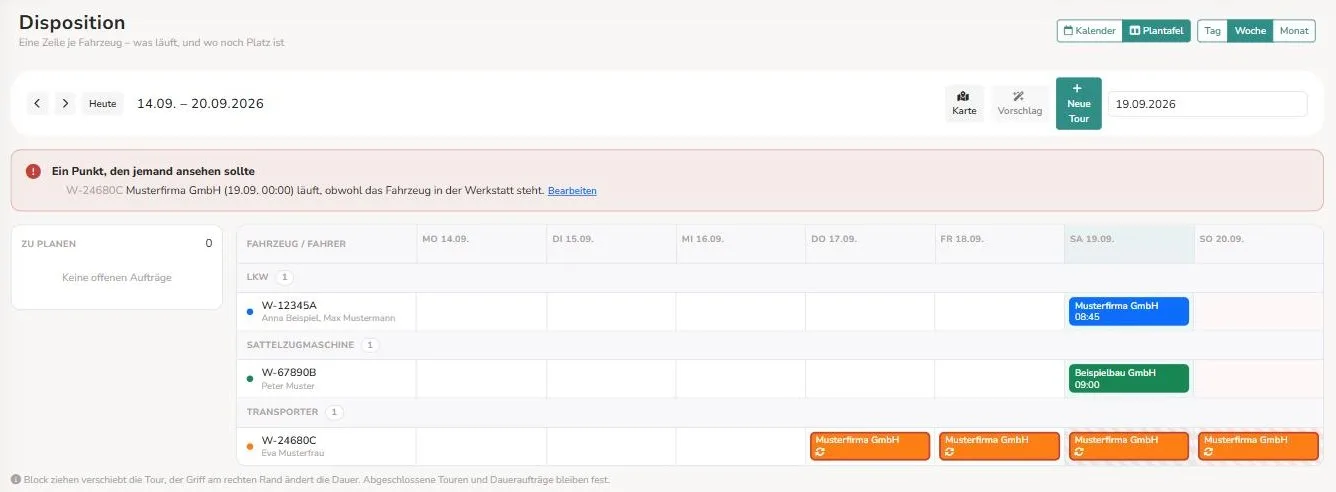This screenshot has height=492, width=1336.
Task: Click the date field showing 19.09.2026
Action: pyautogui.click(x=1207, y=104)
